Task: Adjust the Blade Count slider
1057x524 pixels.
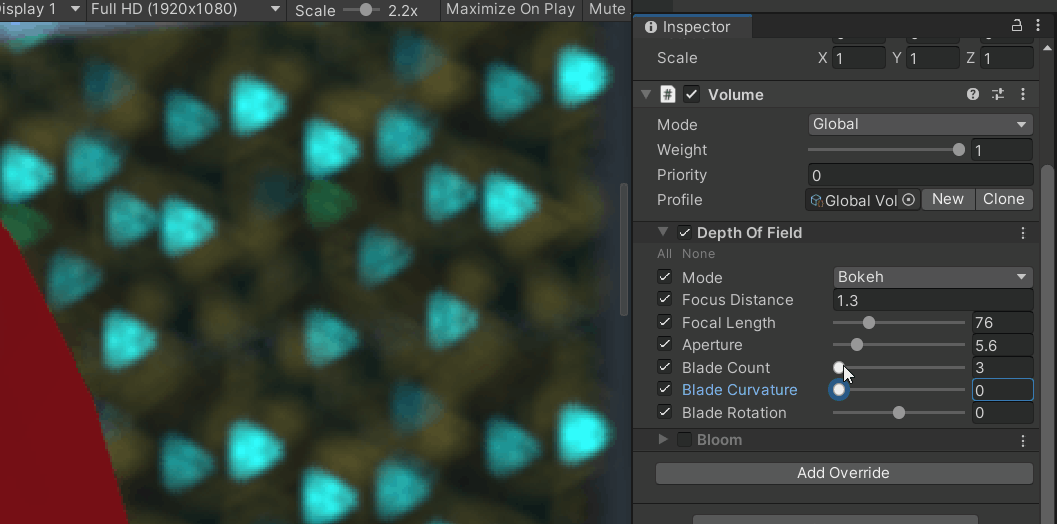Action: [899, 368]
